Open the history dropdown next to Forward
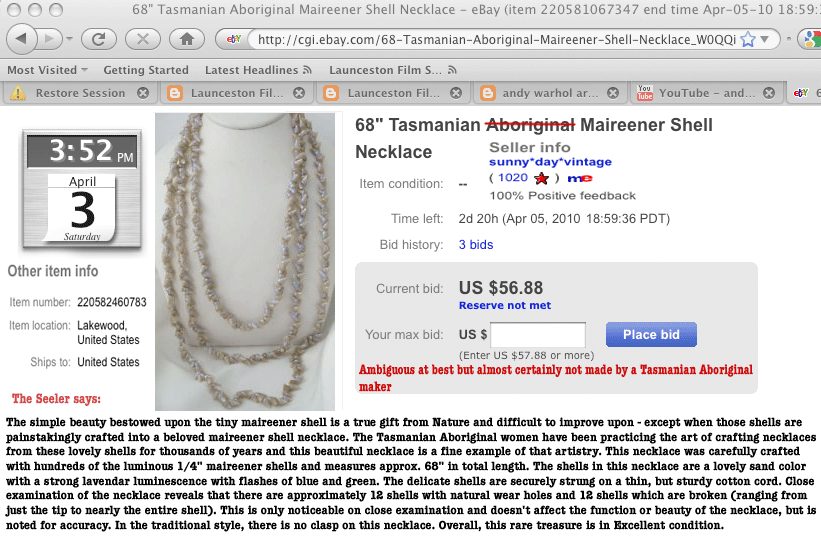The image size is (821, 536). tap(69, 39)
